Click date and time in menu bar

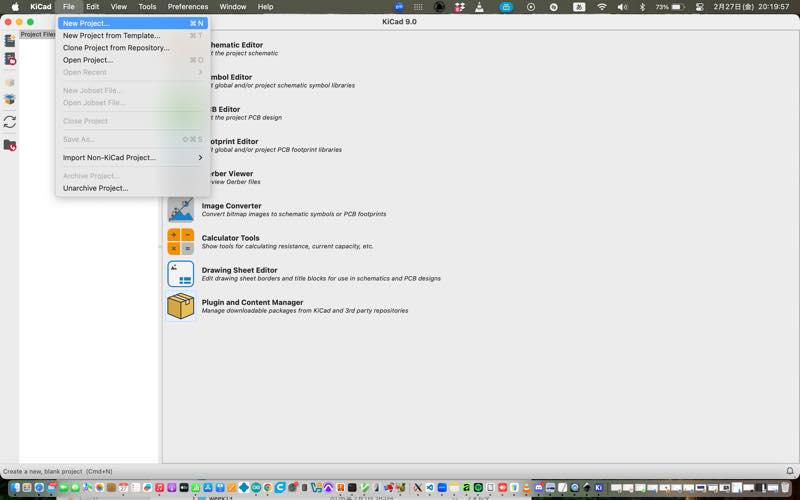(x=751, y=7)
